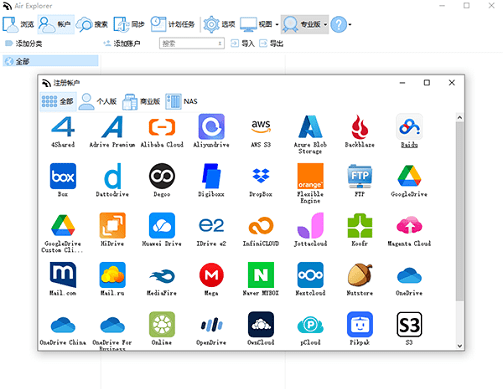The height and width of the screenshot is (389, 503).
Task: Open the help question mark menu
Action: (x=341, y=24)
